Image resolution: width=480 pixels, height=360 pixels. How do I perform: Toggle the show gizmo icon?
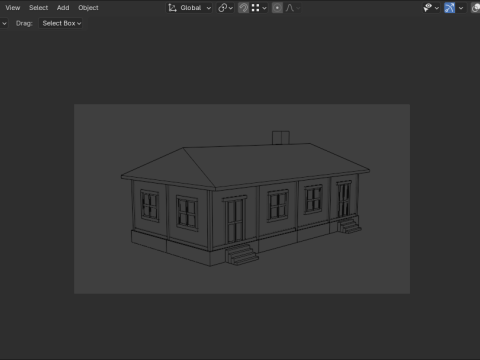(x=449, y=8)
